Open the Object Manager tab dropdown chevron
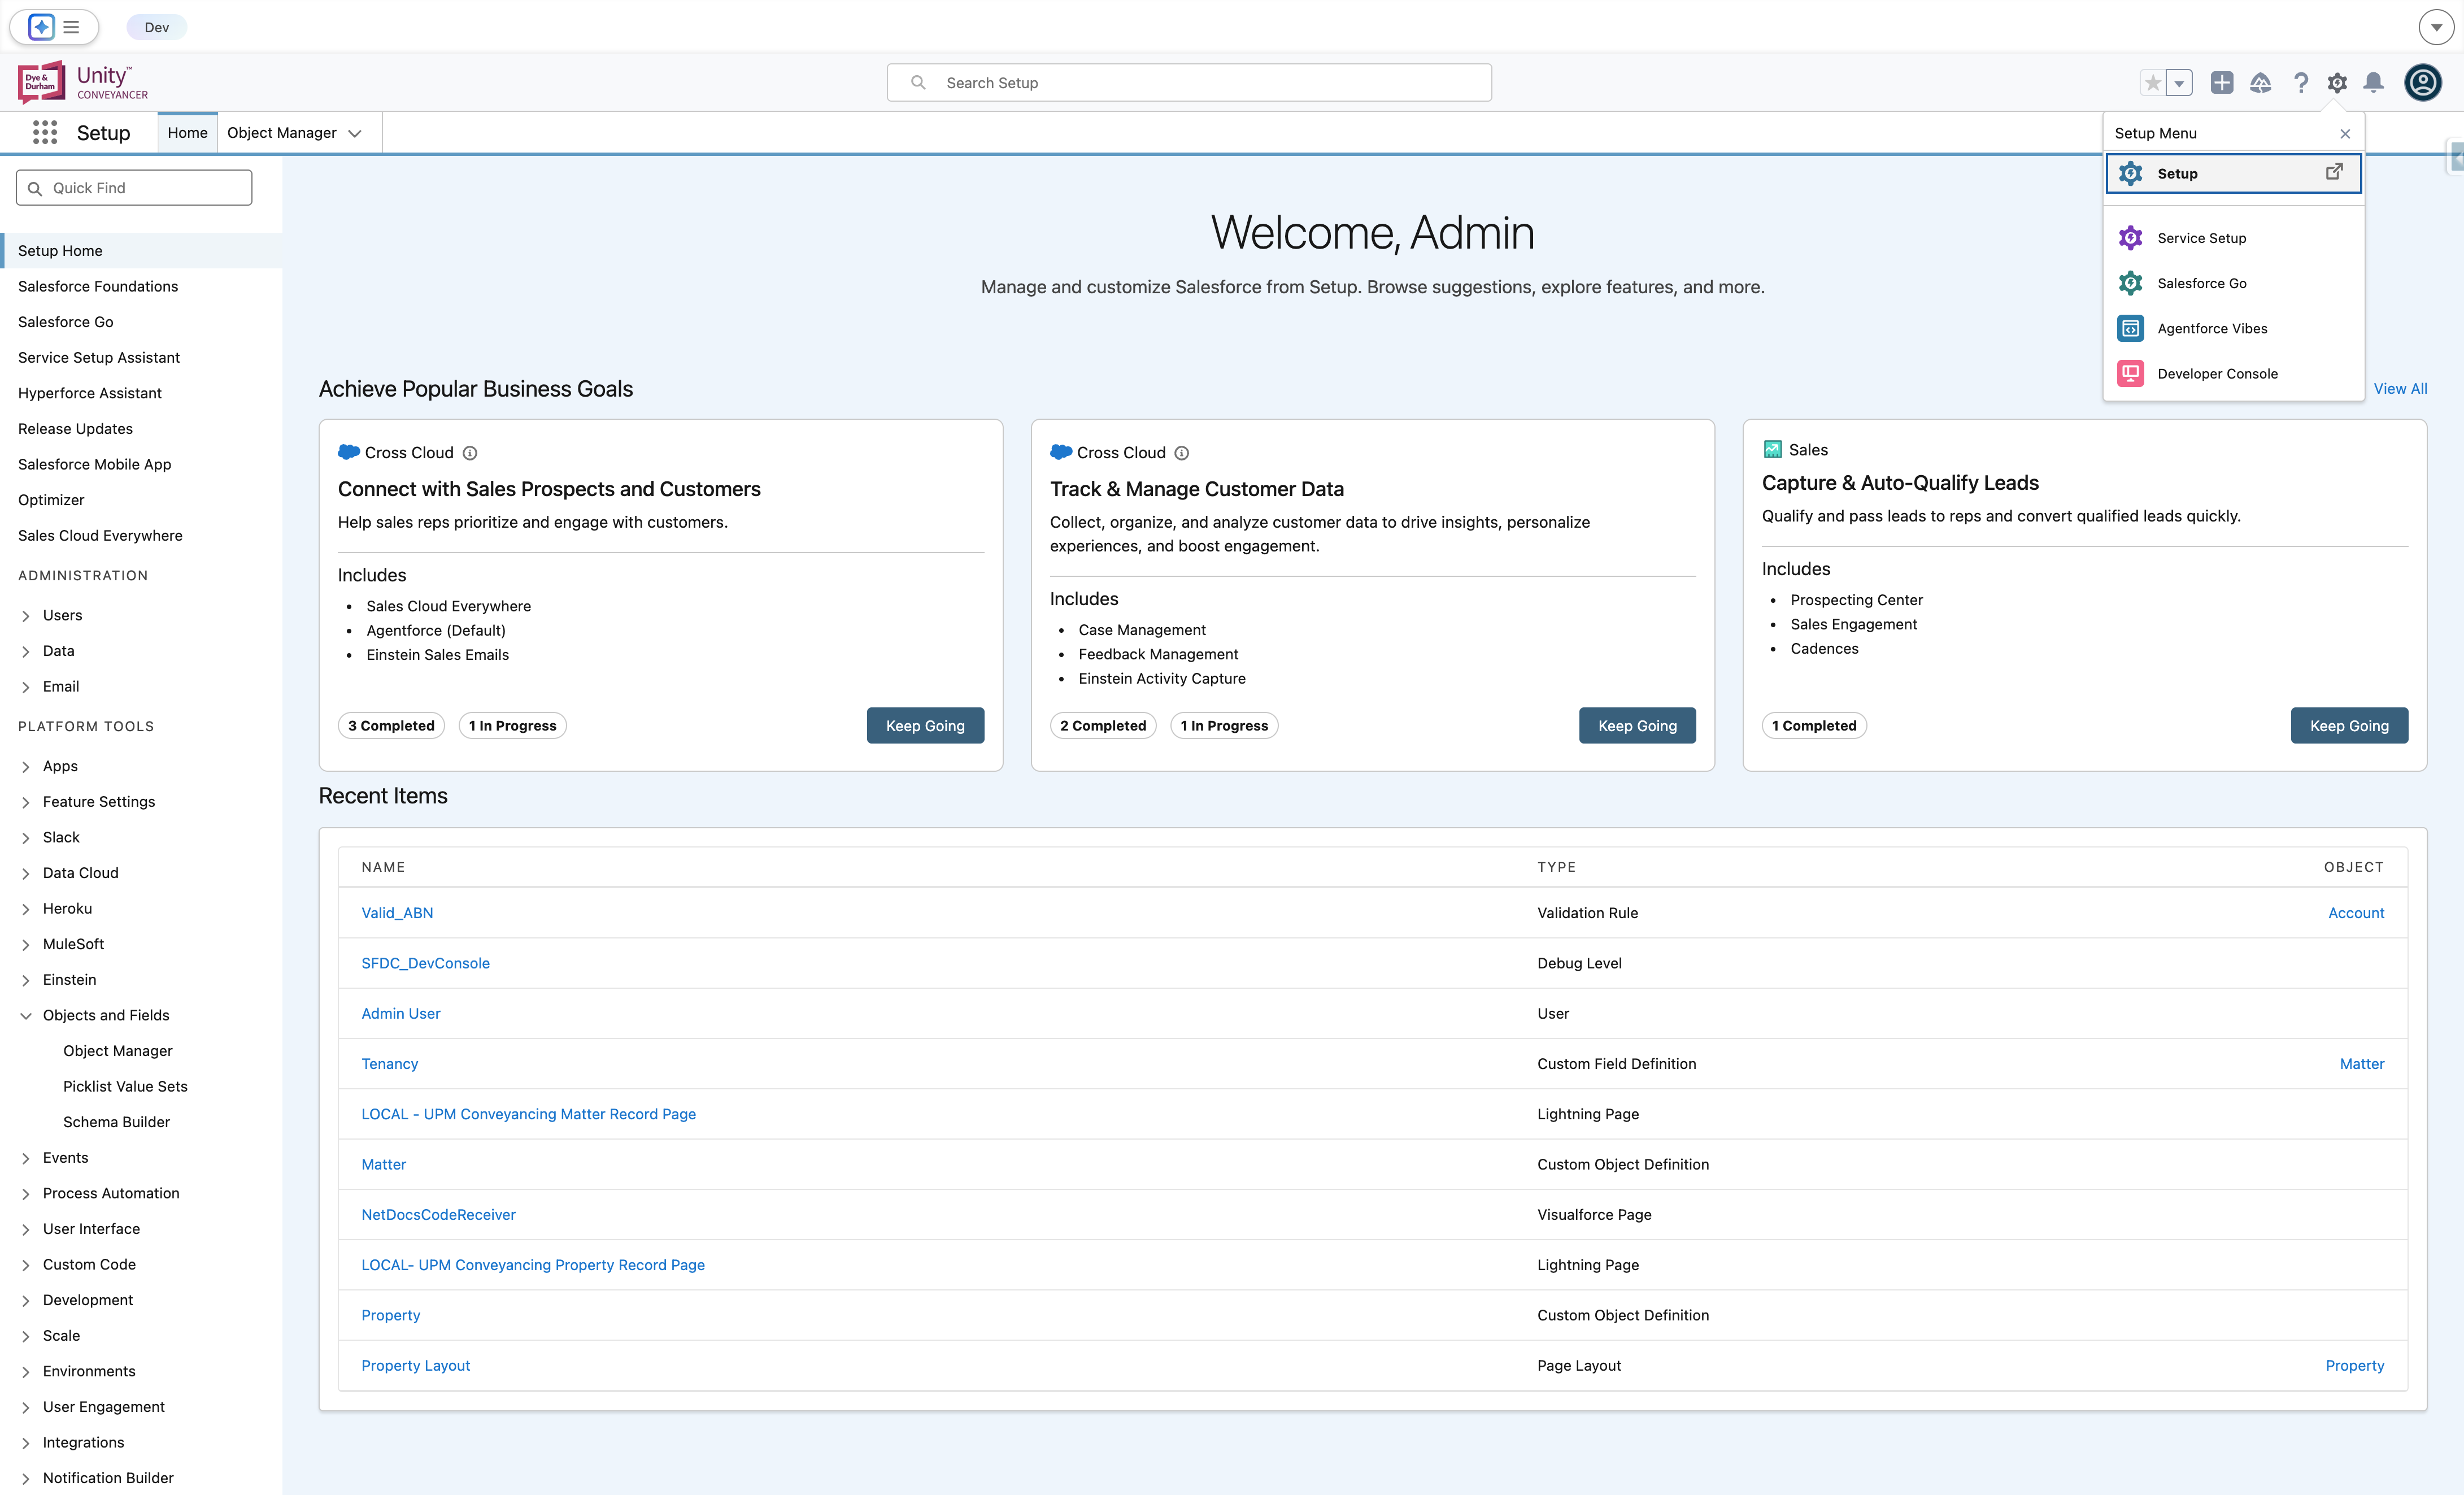Image resolution: width=2464 pixels, height=1495 pixels. (x=355, y=134)
